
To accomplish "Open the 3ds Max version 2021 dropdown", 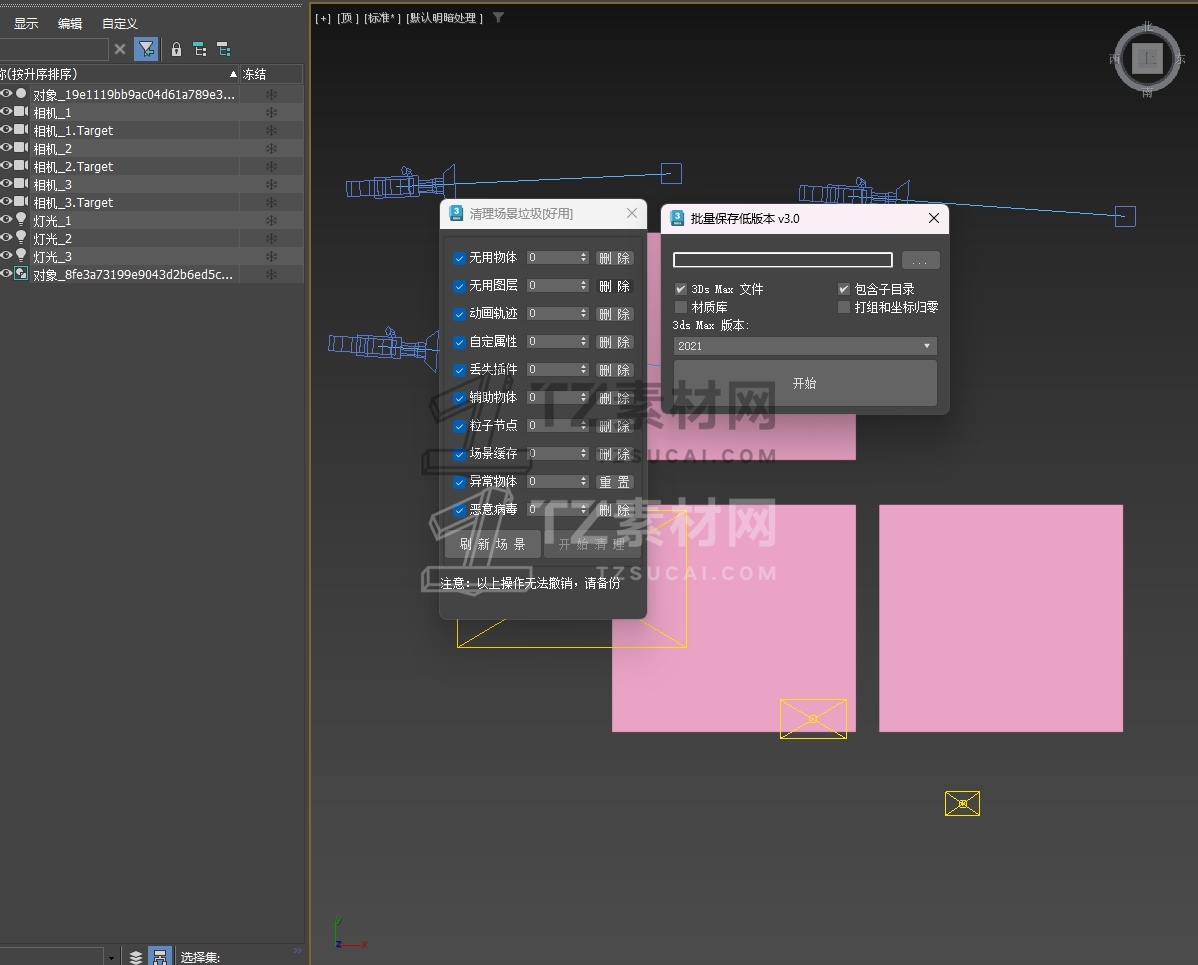I will click(804, 346).
